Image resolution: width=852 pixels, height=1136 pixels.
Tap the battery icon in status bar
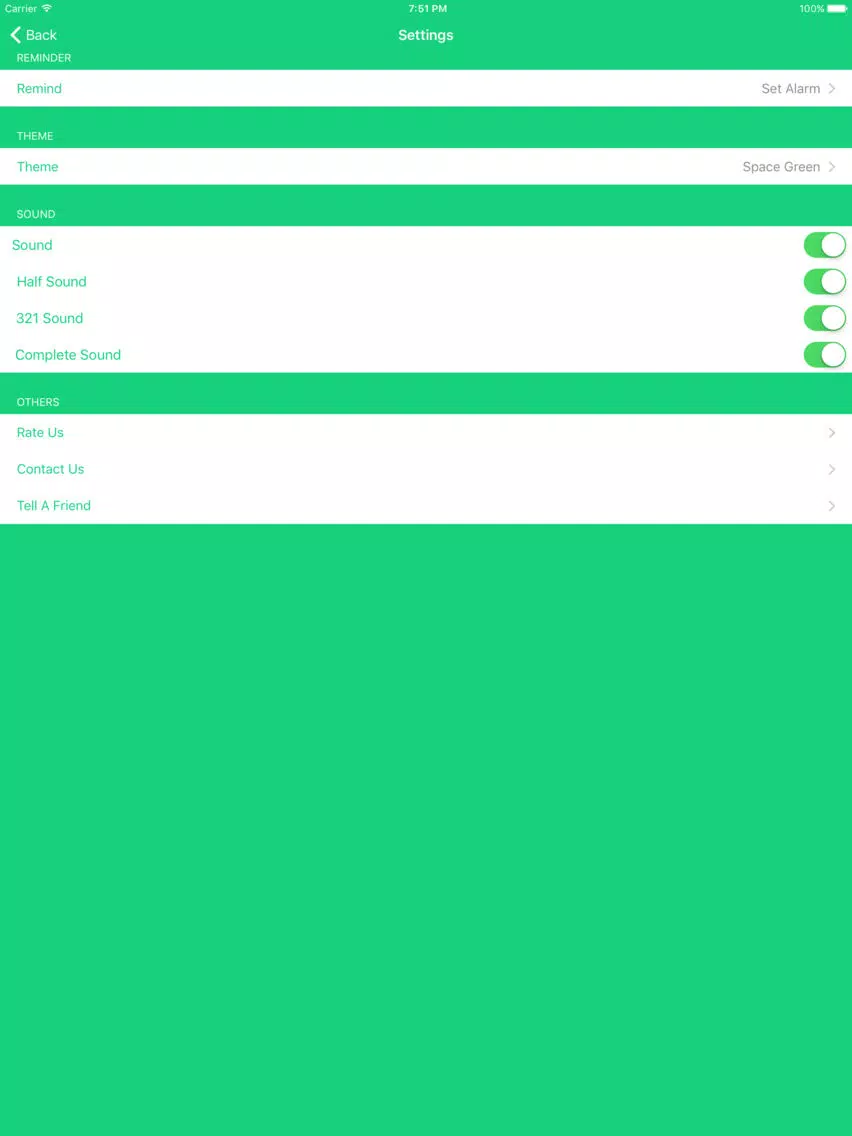point(837,9)
